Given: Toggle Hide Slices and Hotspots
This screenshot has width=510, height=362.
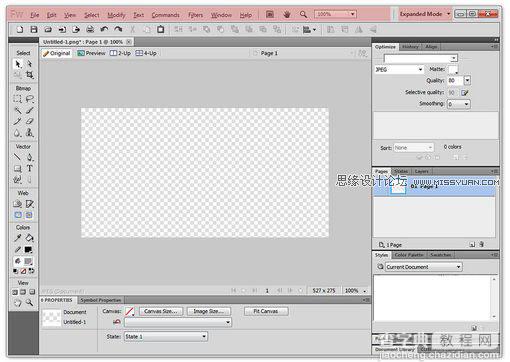Looking at the screenshot, I should tap(18, 215).
